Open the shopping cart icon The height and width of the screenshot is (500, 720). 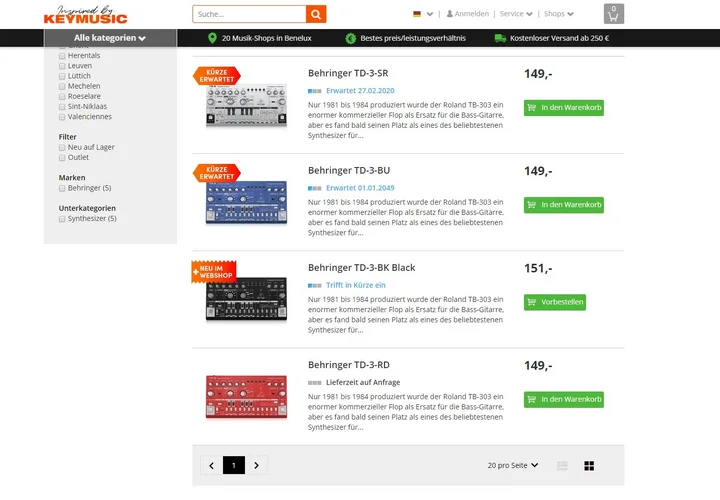pyautogui.click(x=613, y=14)
